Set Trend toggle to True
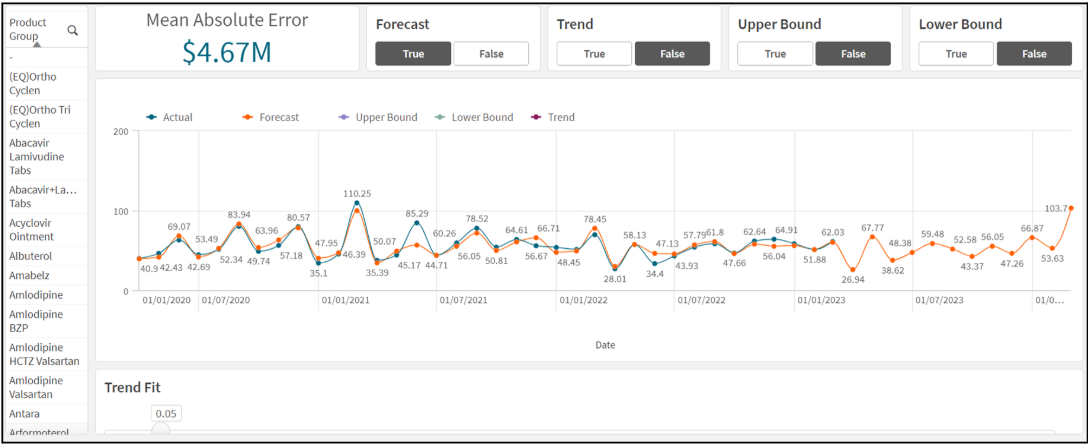Image resolution: width=1088 pixels, height=445 pixels. pos(594,53)
